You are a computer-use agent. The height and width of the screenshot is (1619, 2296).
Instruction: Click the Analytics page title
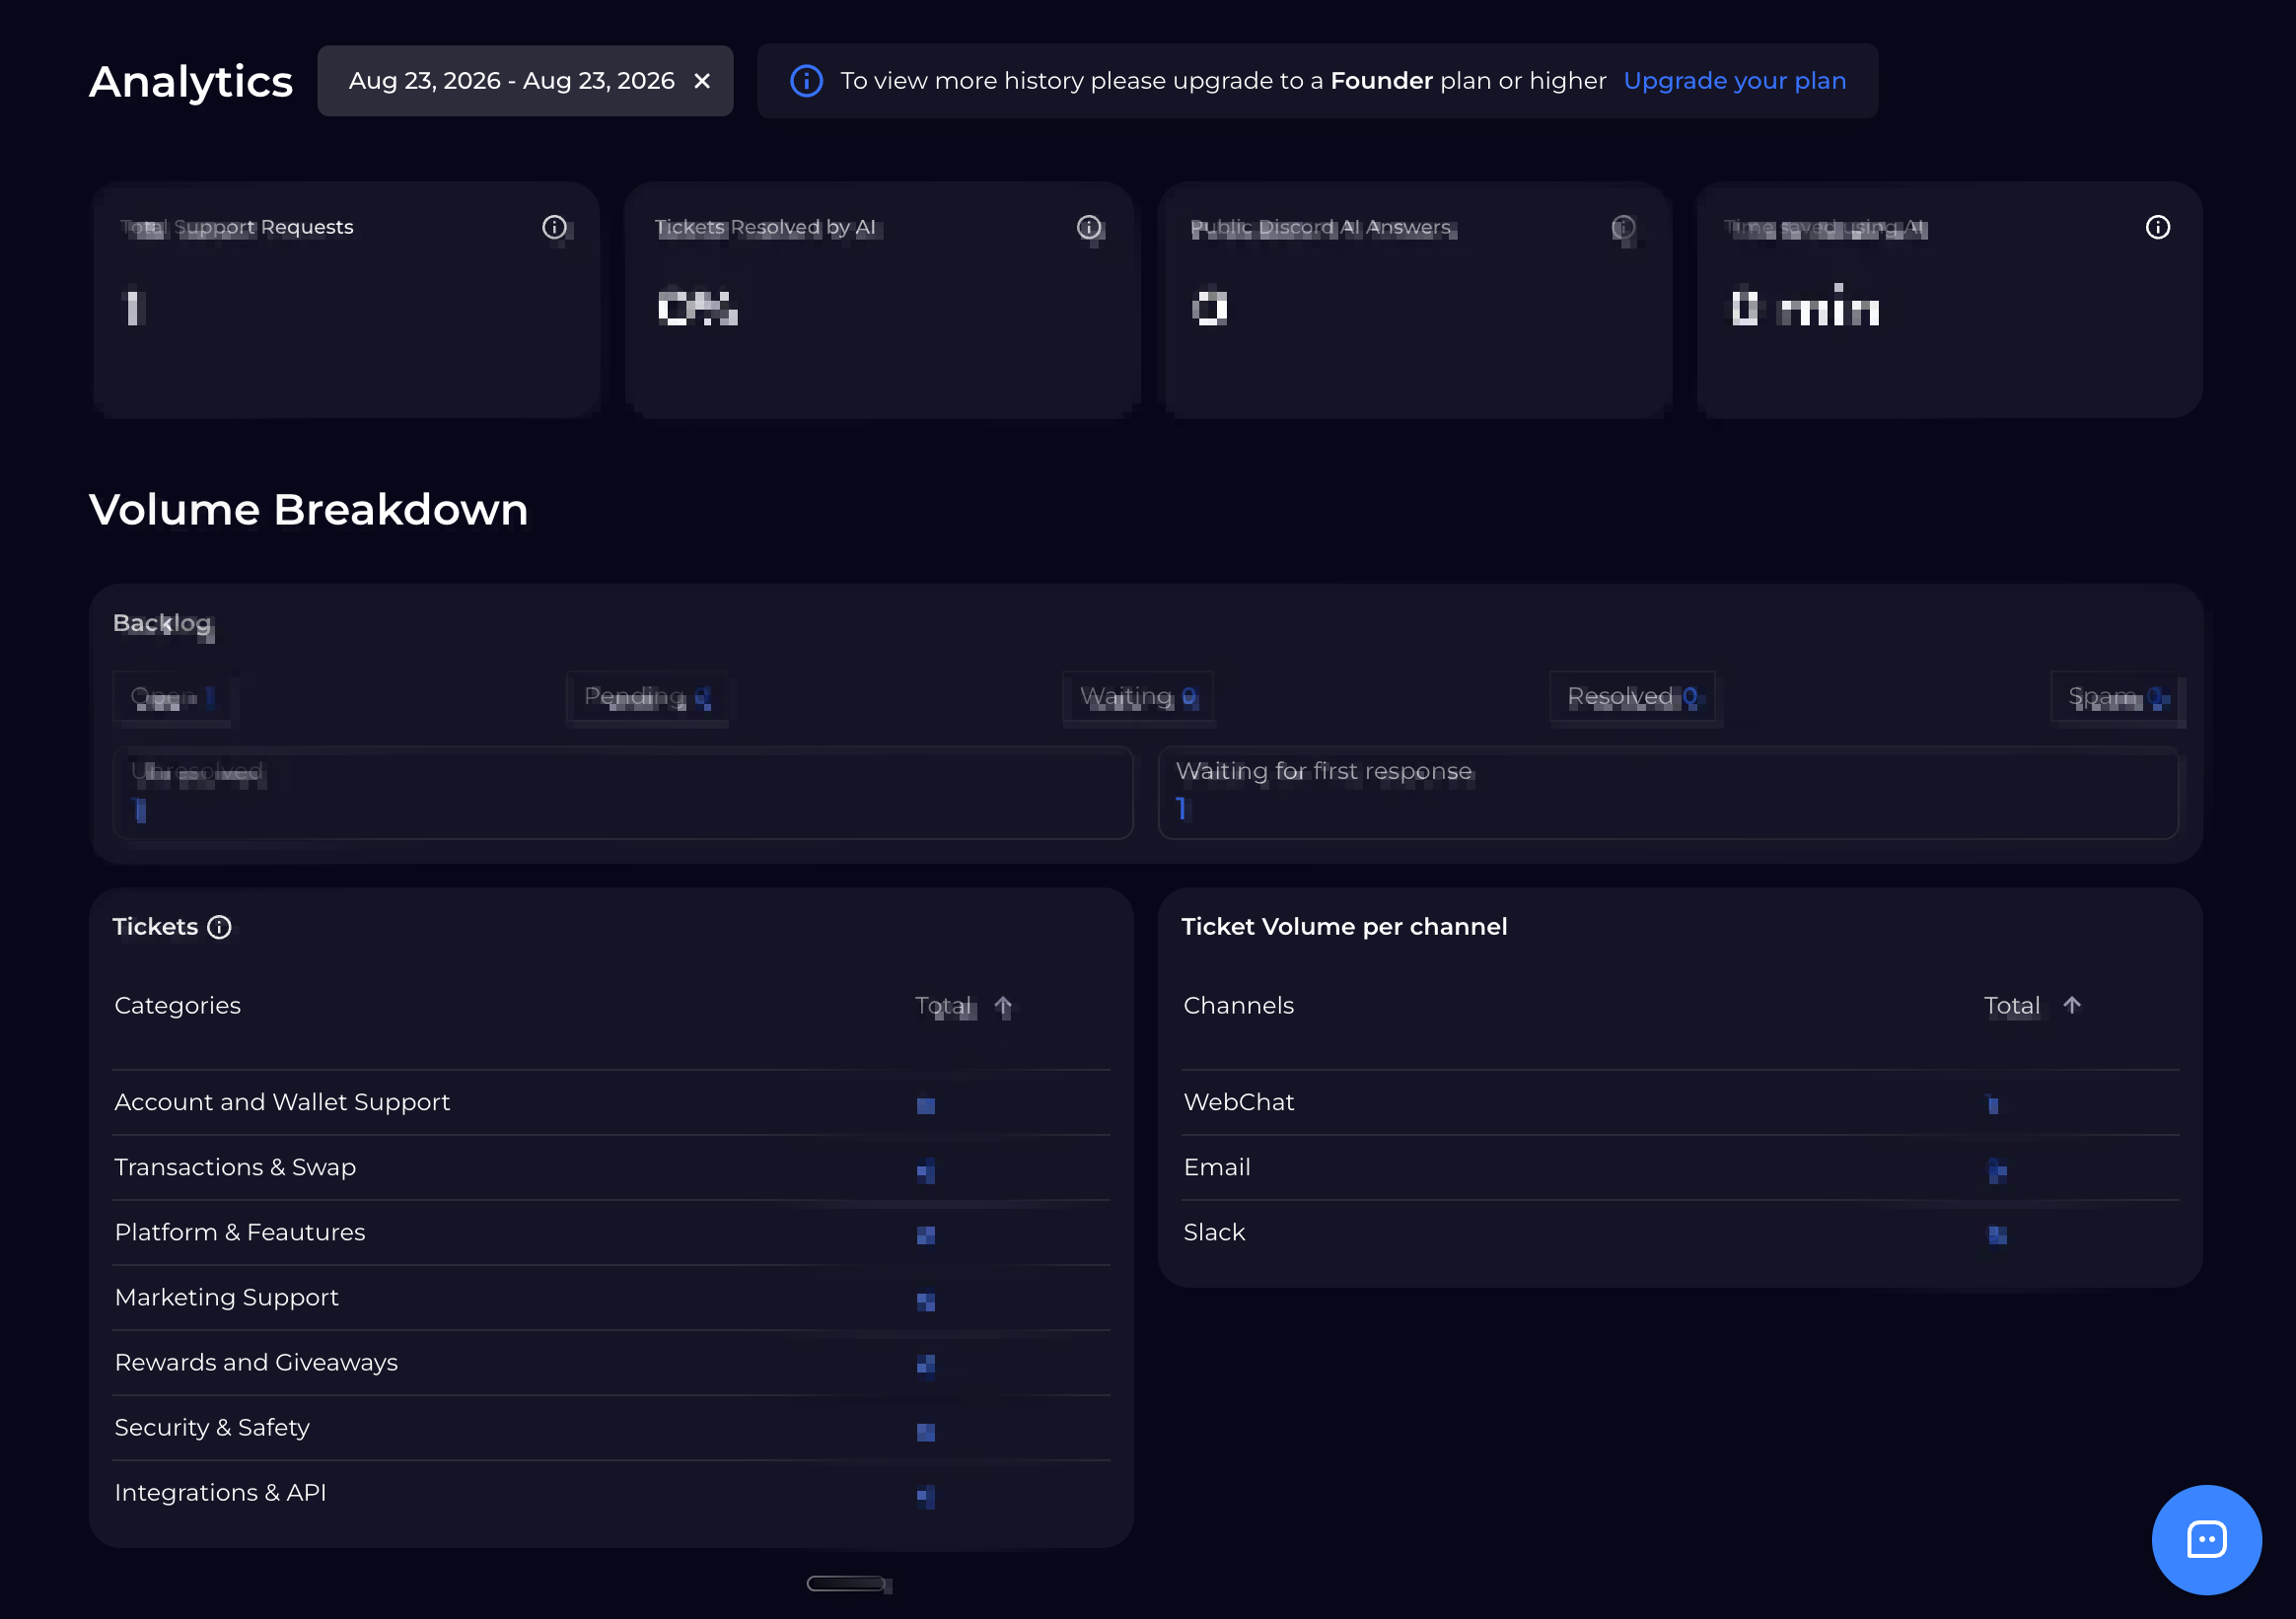190,81
